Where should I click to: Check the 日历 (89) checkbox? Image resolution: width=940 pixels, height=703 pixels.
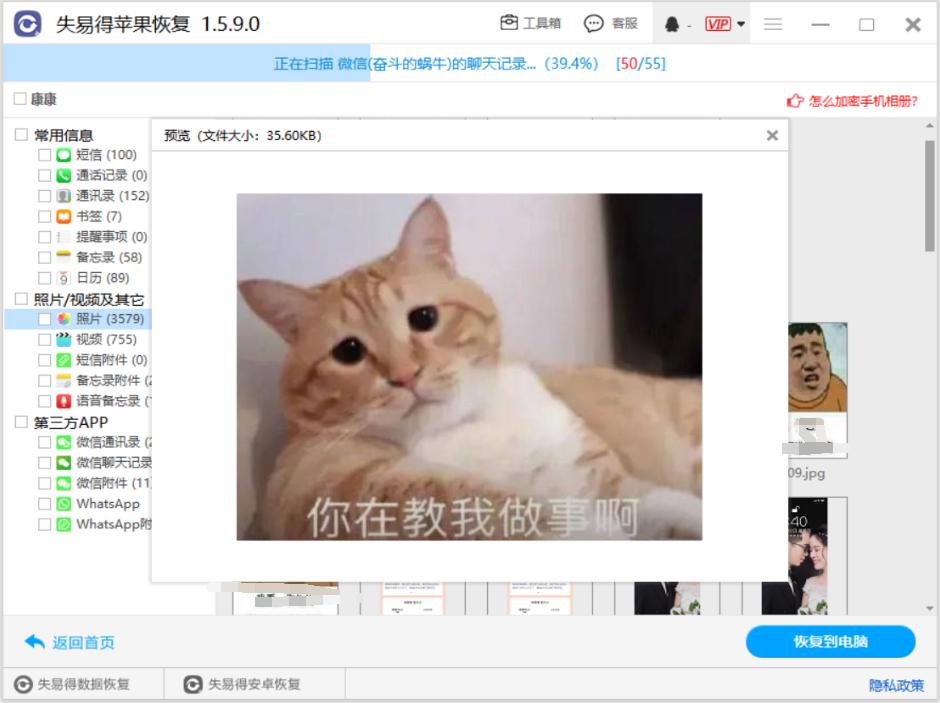pos(42,277)
